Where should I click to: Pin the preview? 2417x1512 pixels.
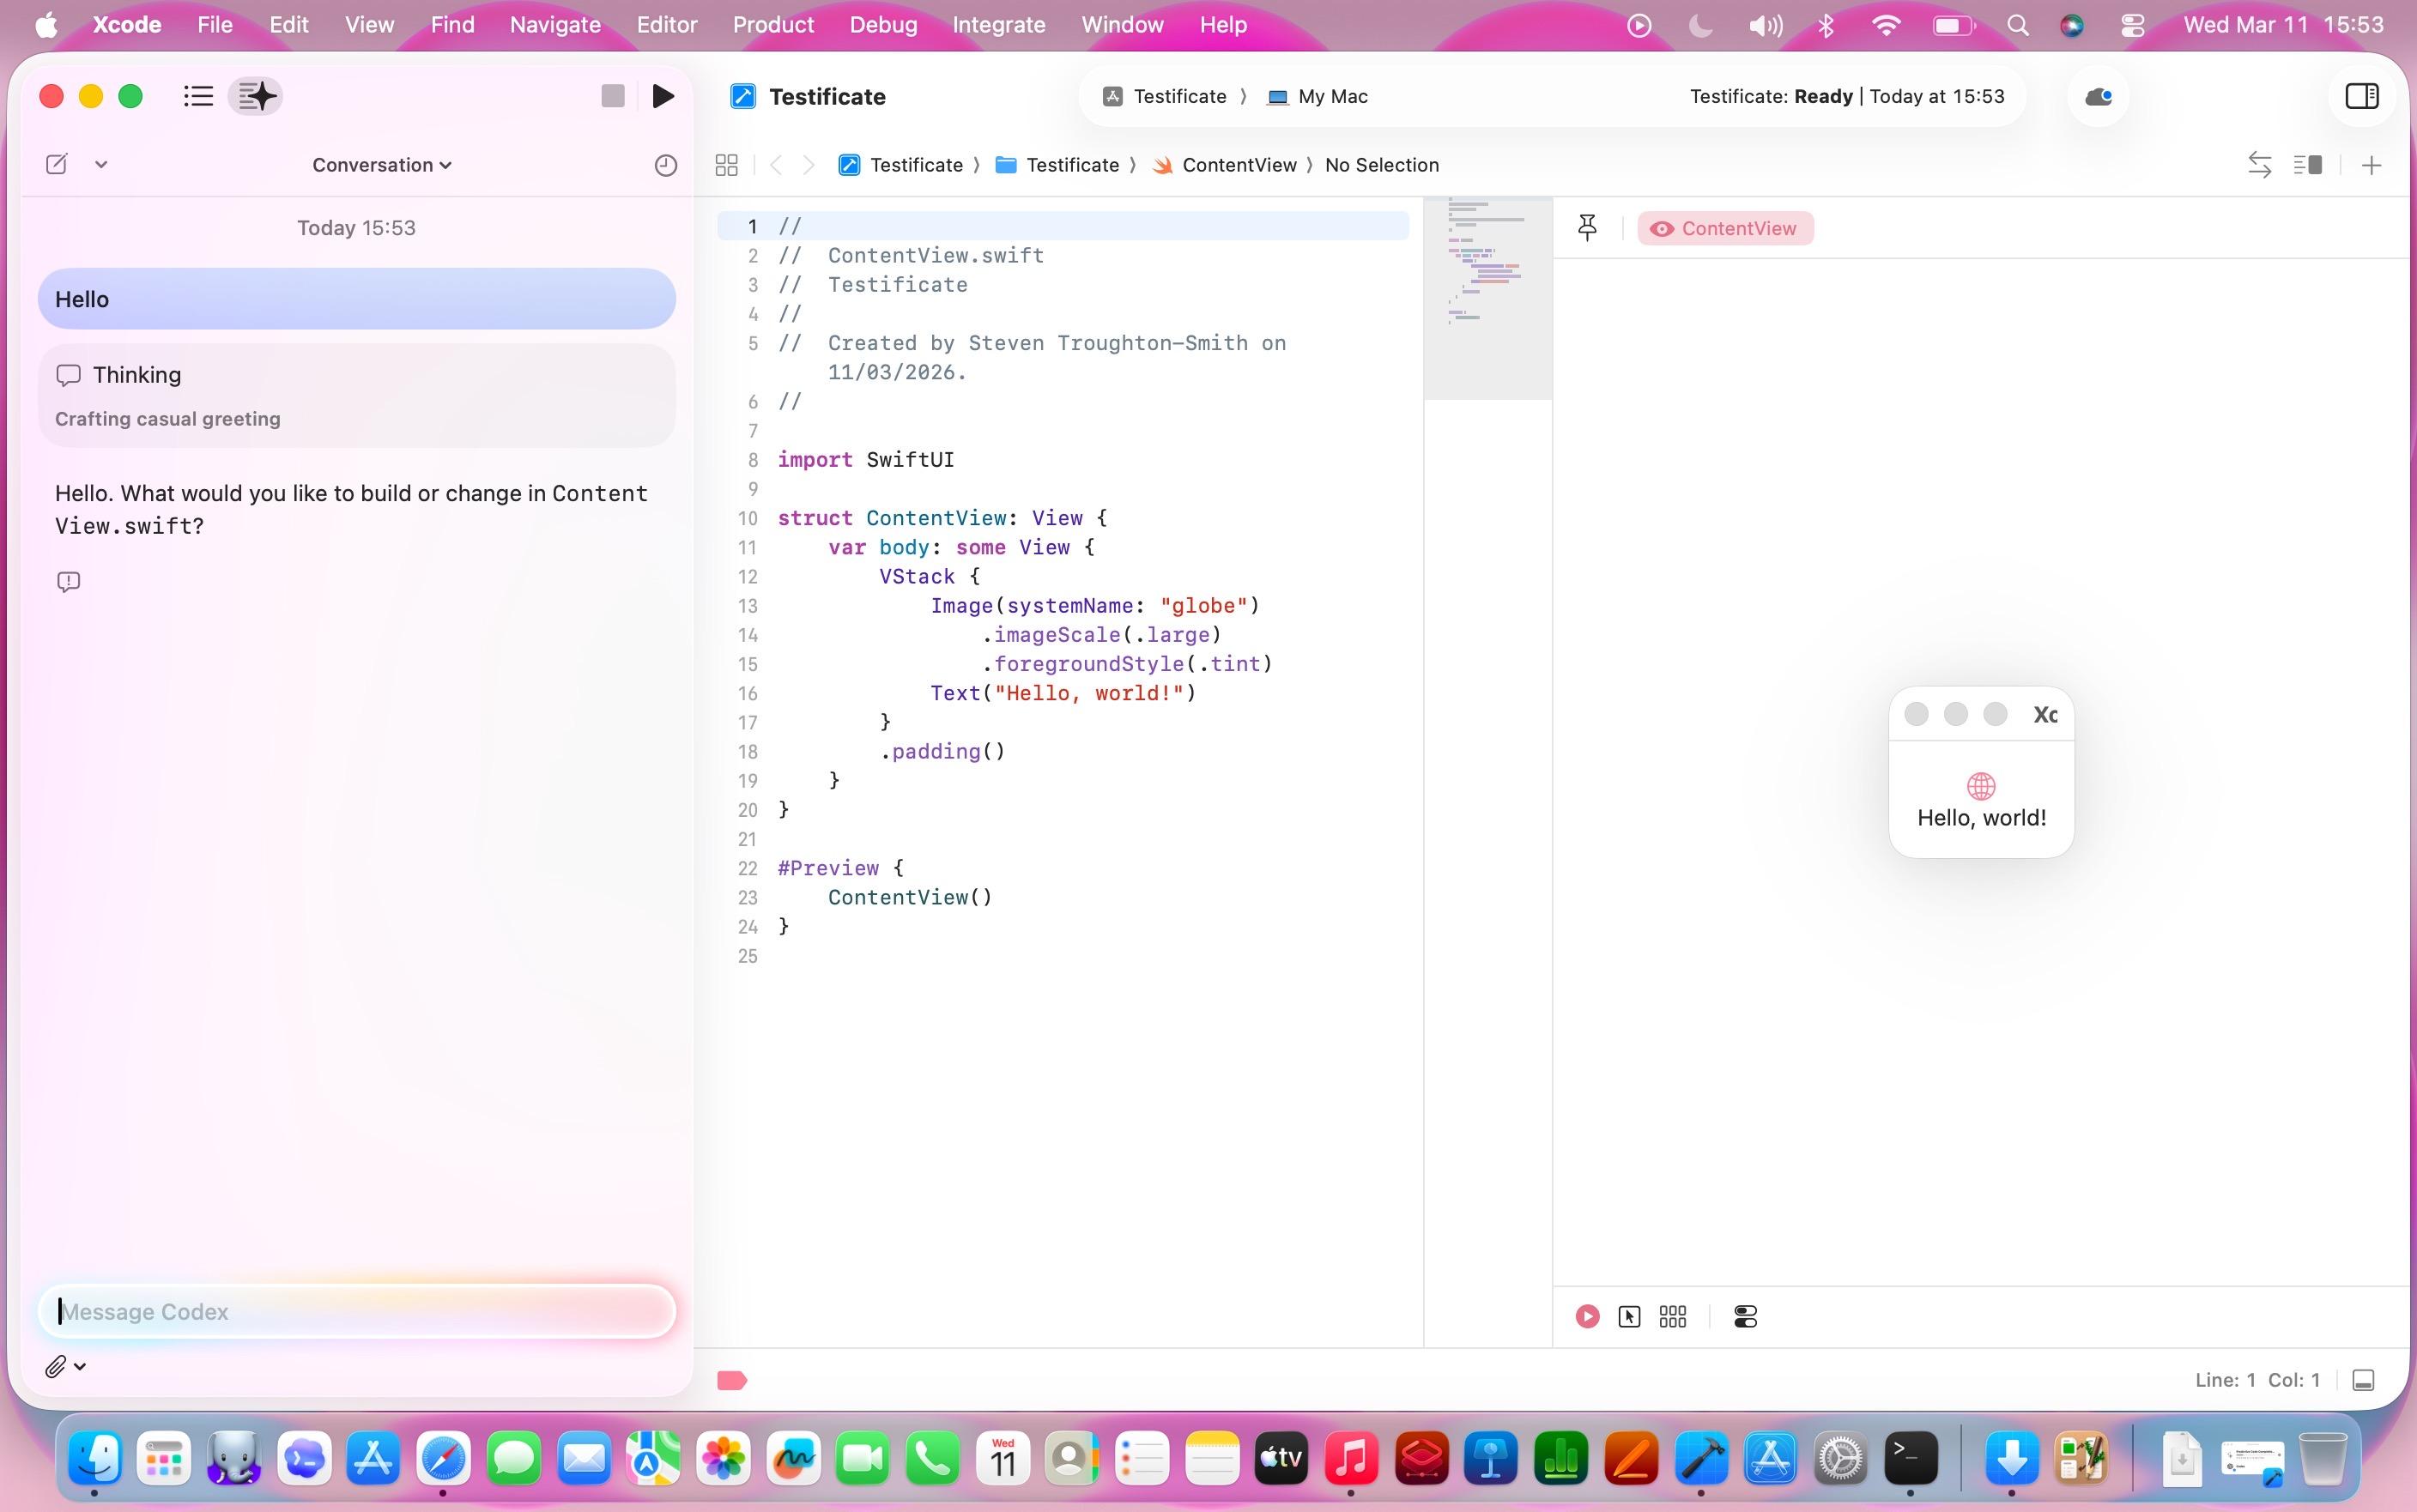pos(1587,228)
